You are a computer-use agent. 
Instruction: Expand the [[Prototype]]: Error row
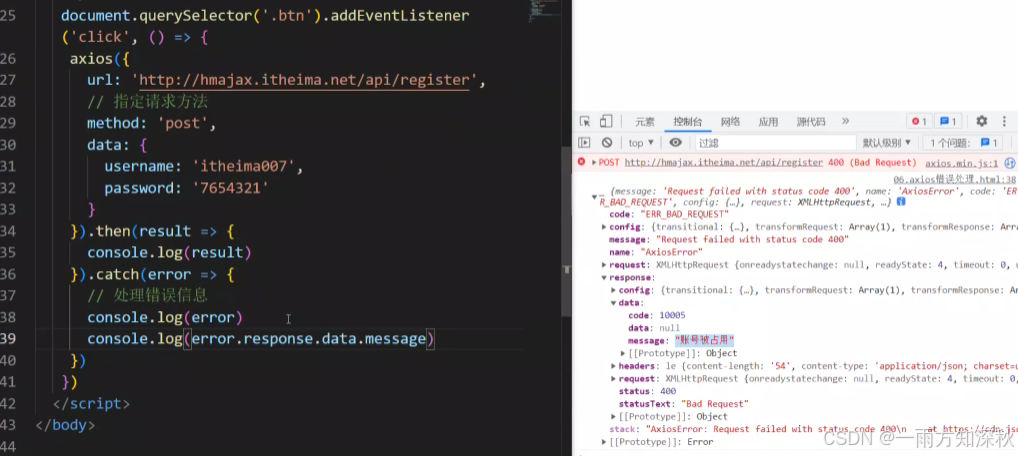604,442
